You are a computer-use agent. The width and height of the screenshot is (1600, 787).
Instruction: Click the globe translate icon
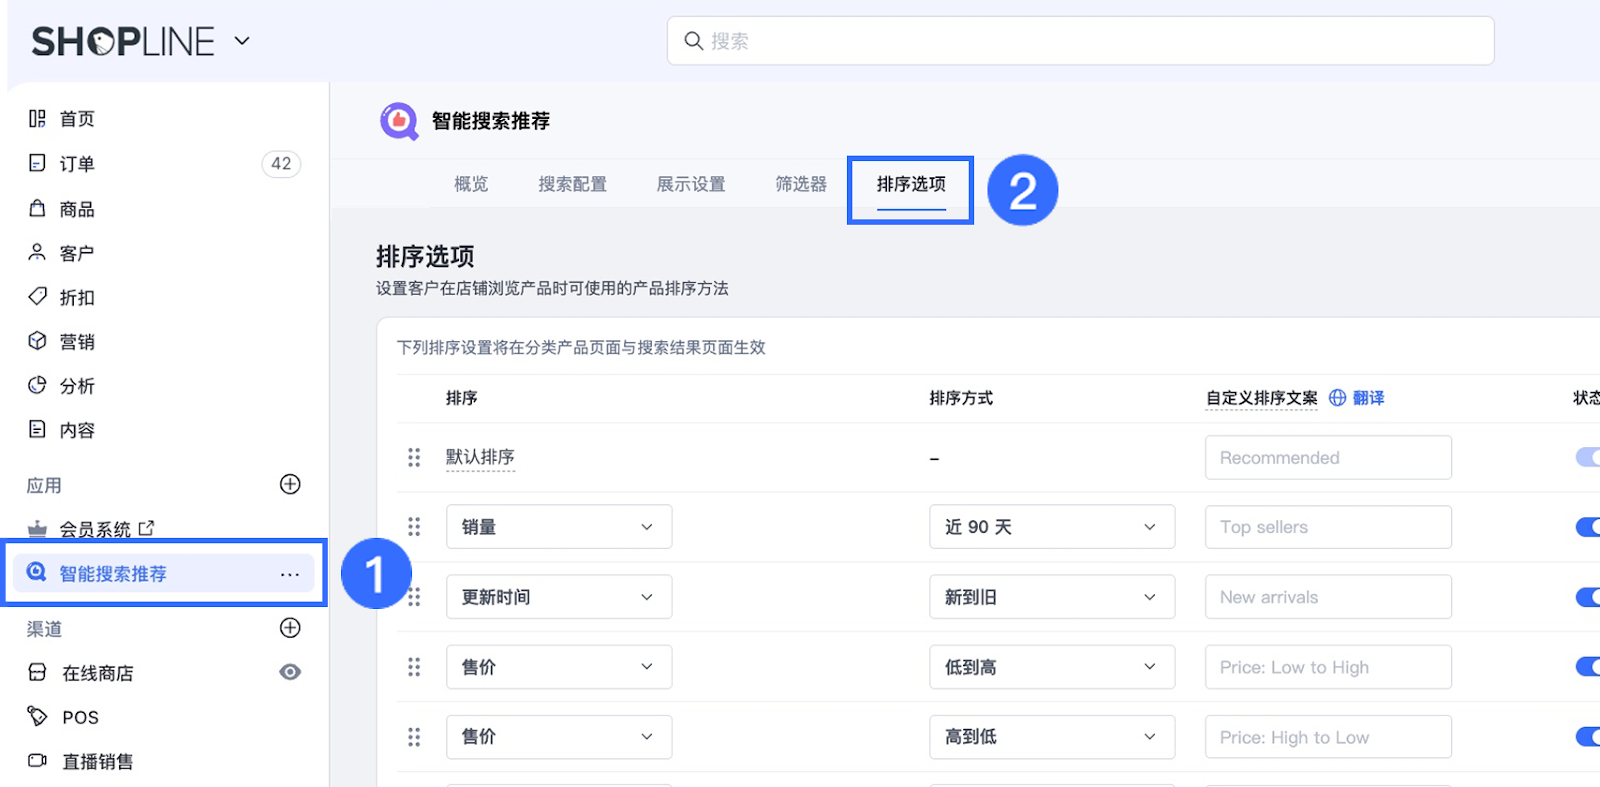point(1337,398)
